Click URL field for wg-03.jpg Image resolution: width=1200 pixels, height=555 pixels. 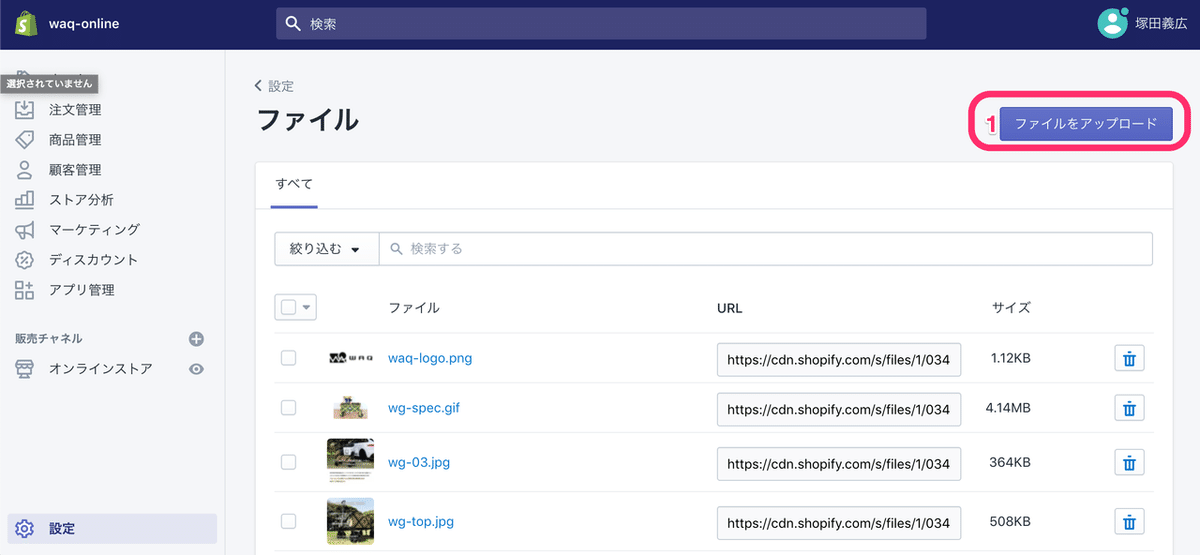[x=839, y=463]
